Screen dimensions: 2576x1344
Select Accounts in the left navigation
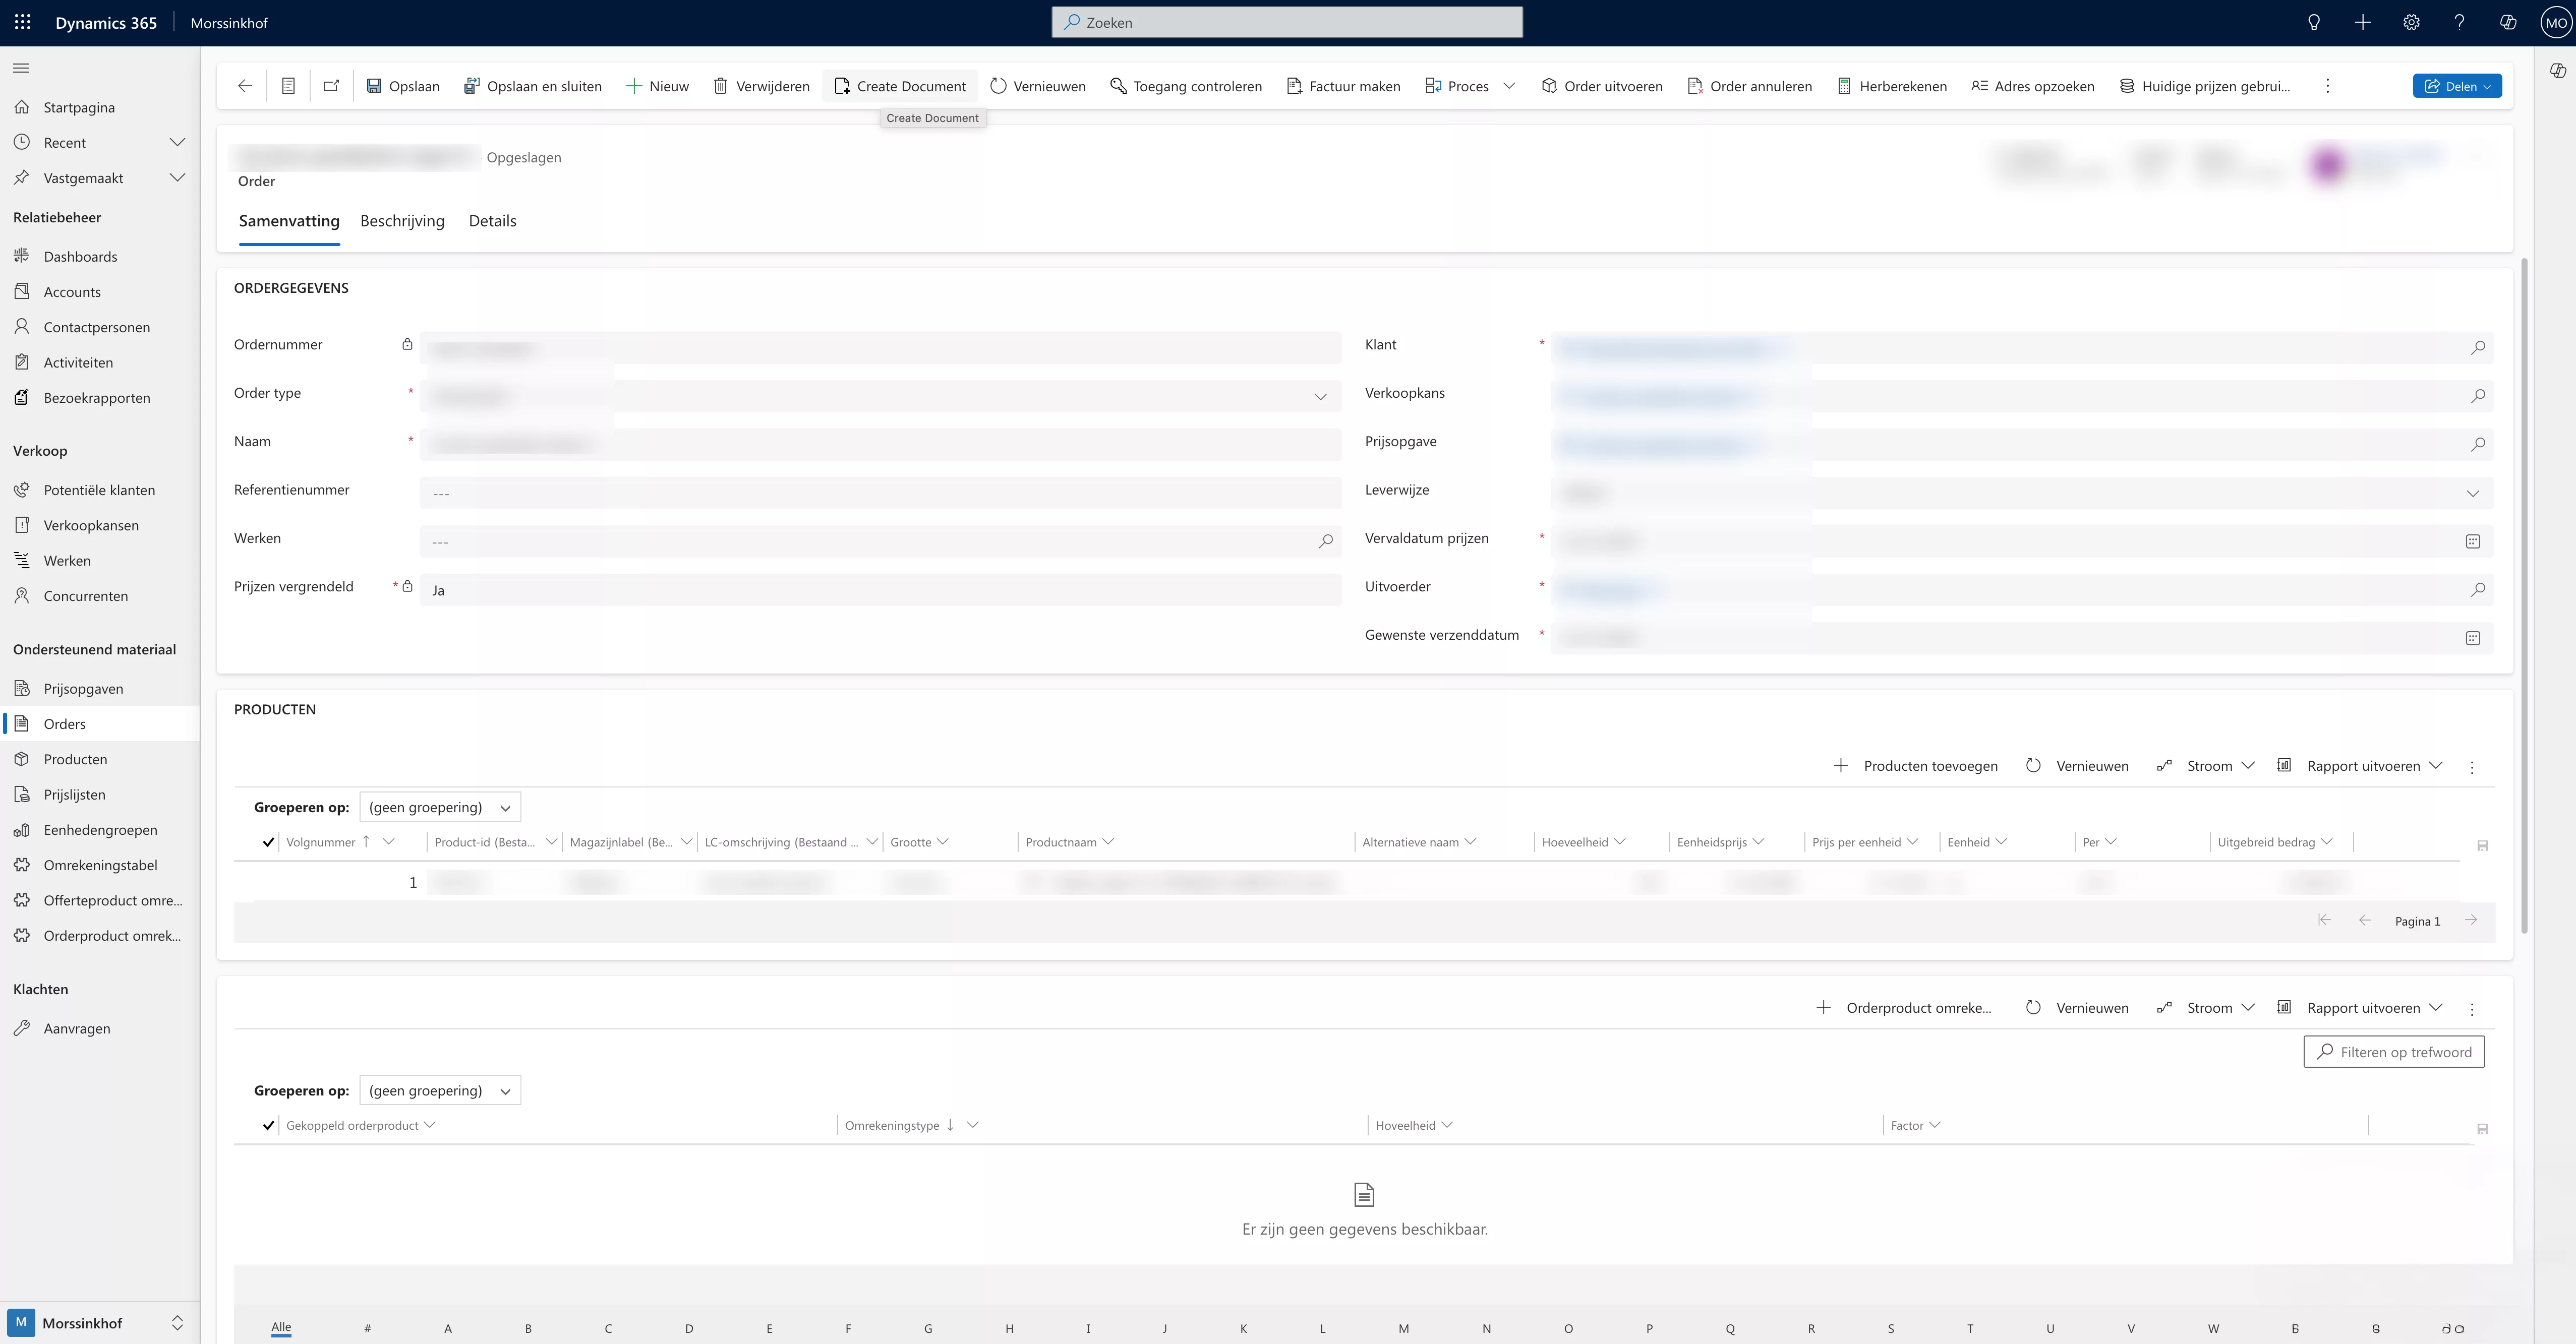(x=72, y=291)
